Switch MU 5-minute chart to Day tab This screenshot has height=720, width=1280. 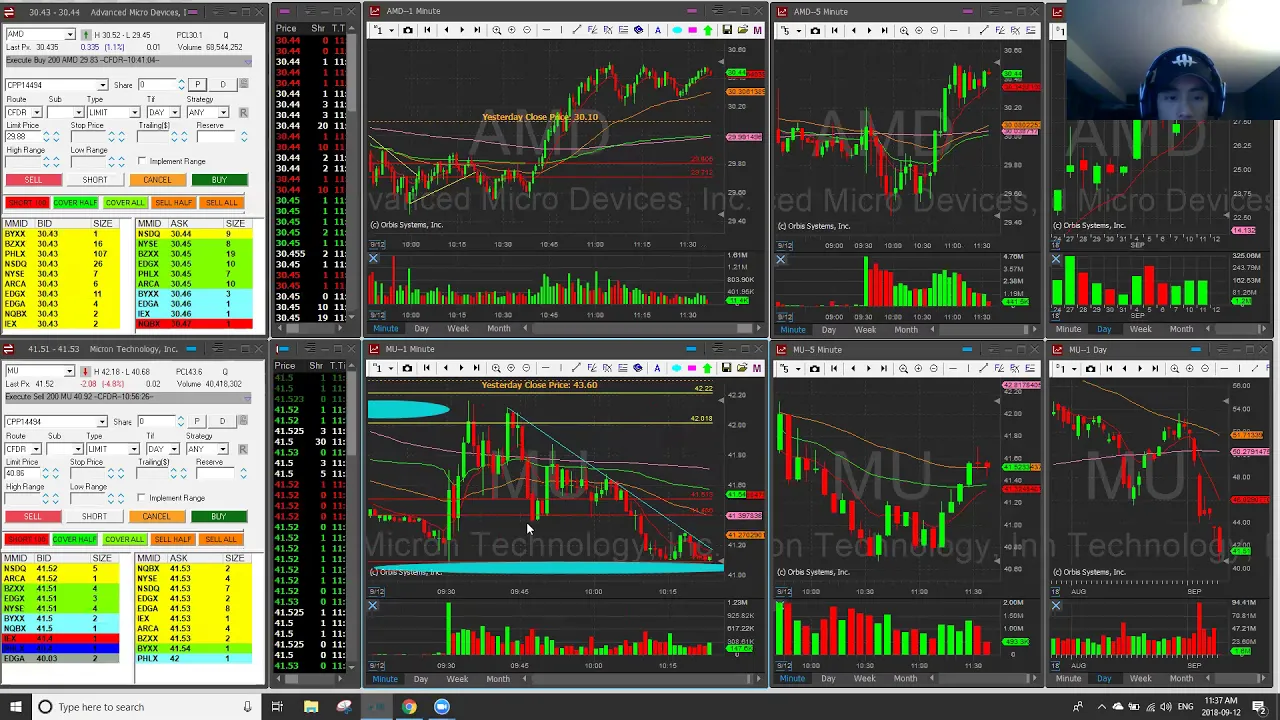[828, 679]
